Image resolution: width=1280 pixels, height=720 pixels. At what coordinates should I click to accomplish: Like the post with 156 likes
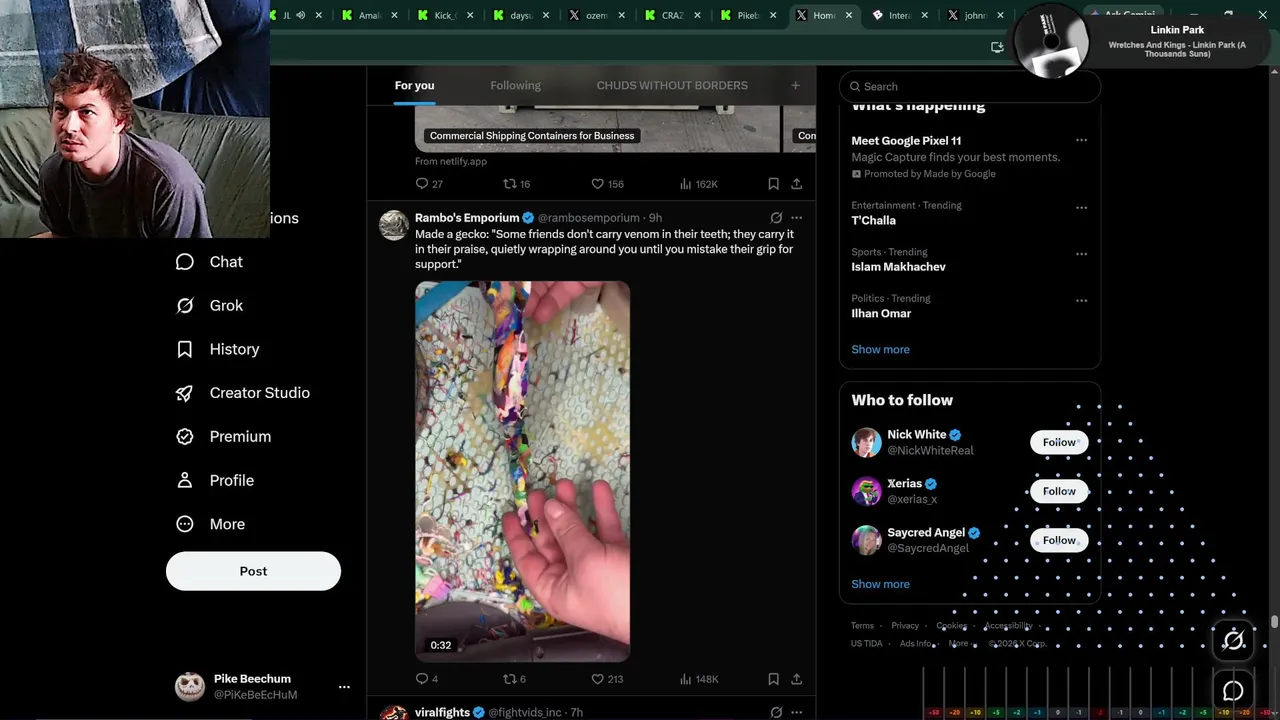pos(598,184)
